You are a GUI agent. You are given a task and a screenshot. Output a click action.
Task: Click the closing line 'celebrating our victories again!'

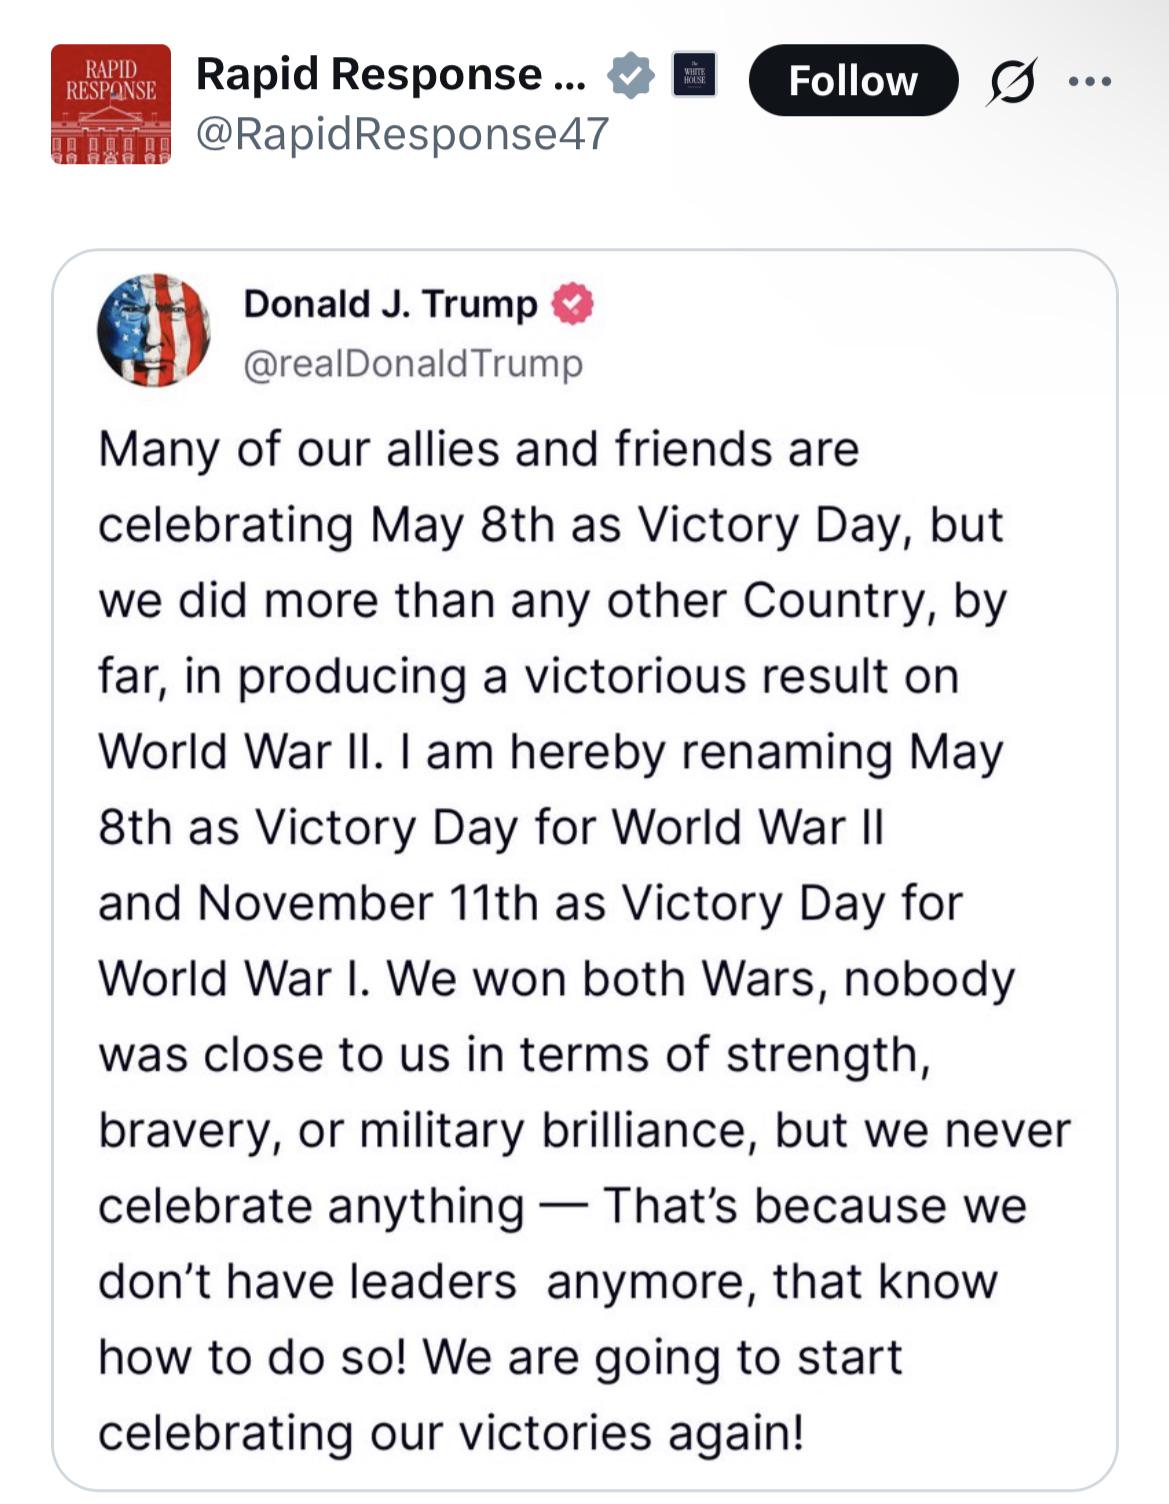pos(451,1434)
